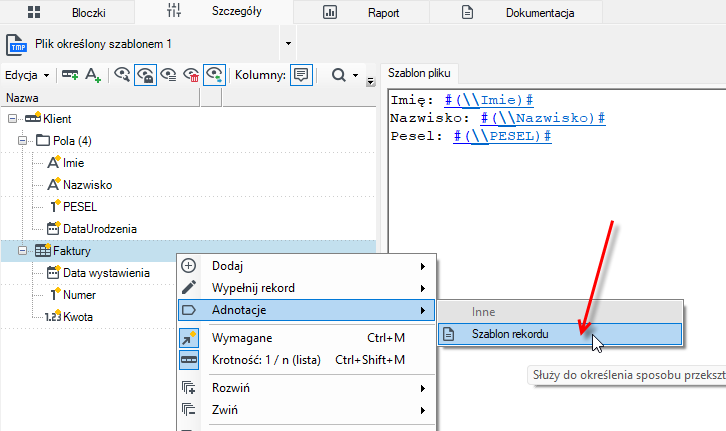Select the Klient record in tree
This screenshot has width=726, height=431.
pyautogui.click(x=57, y=119)
